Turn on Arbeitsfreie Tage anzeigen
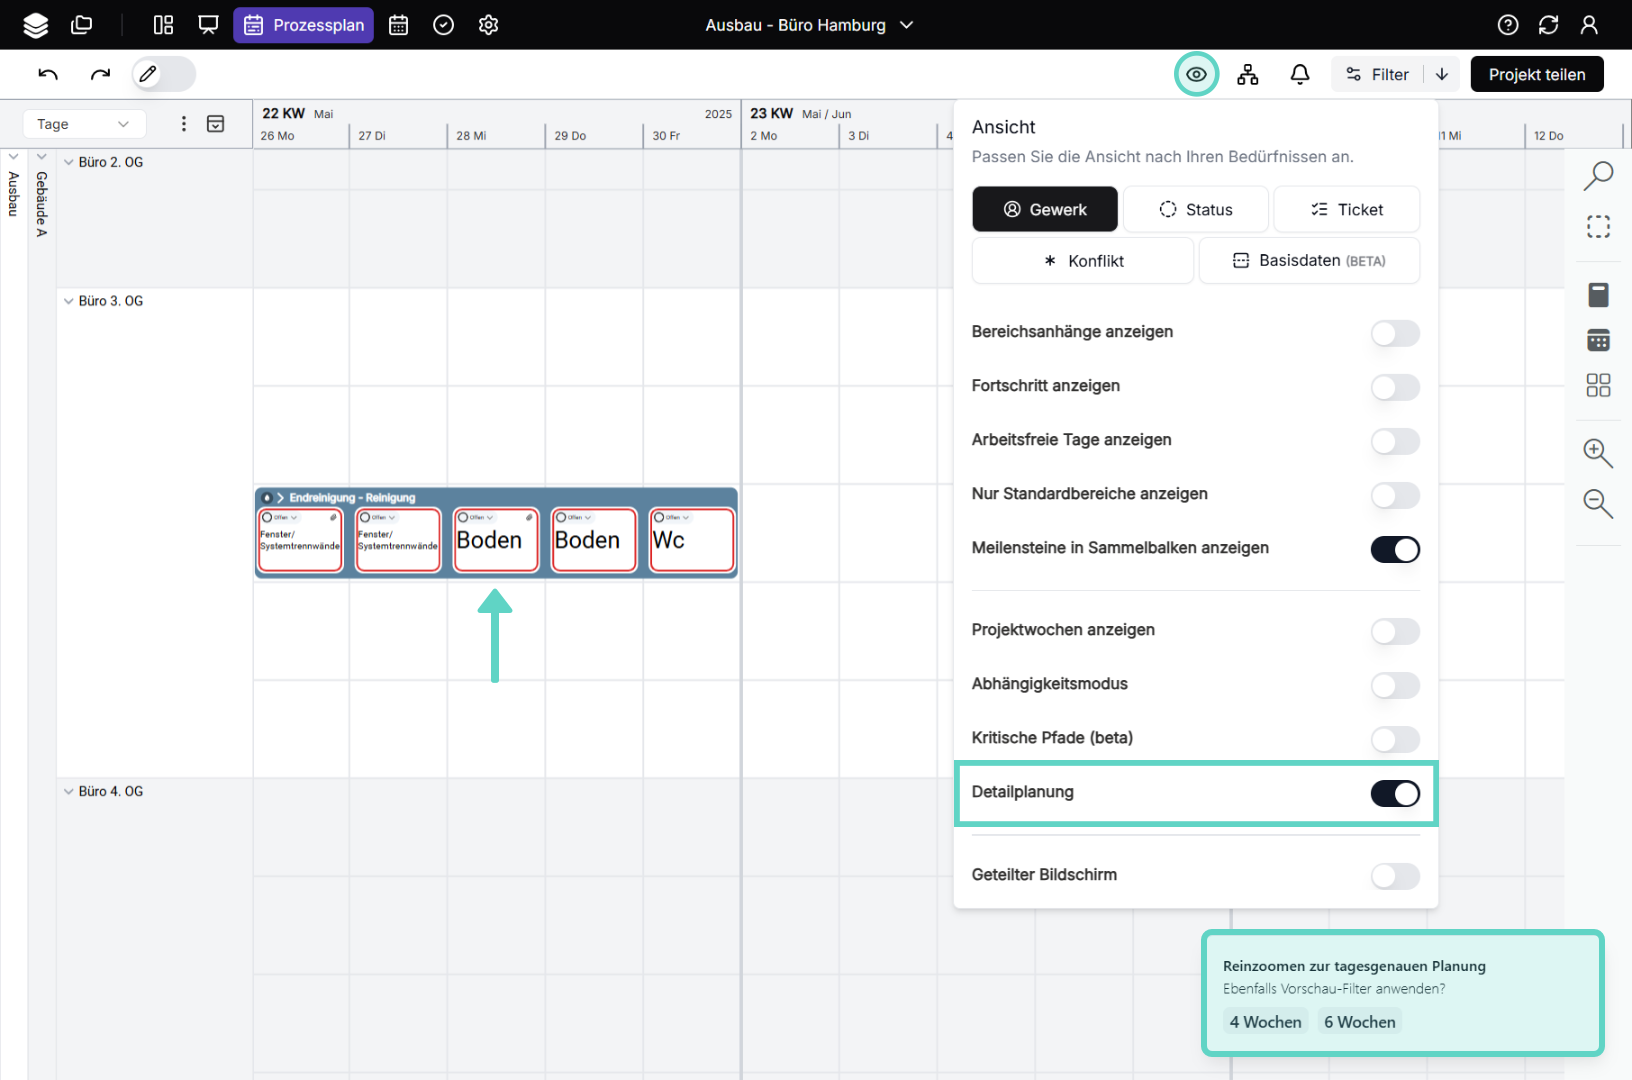1632x1080 pixels. click(1395, 441)
